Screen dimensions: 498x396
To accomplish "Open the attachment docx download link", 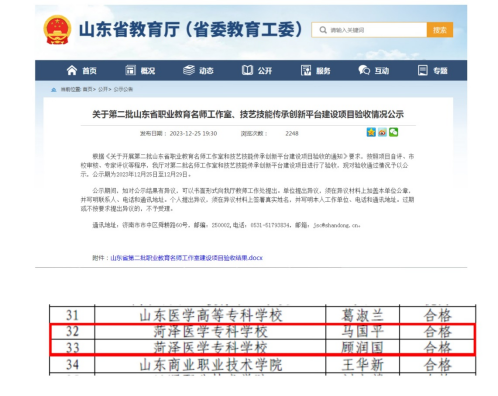I will click(x=186, y=258).
